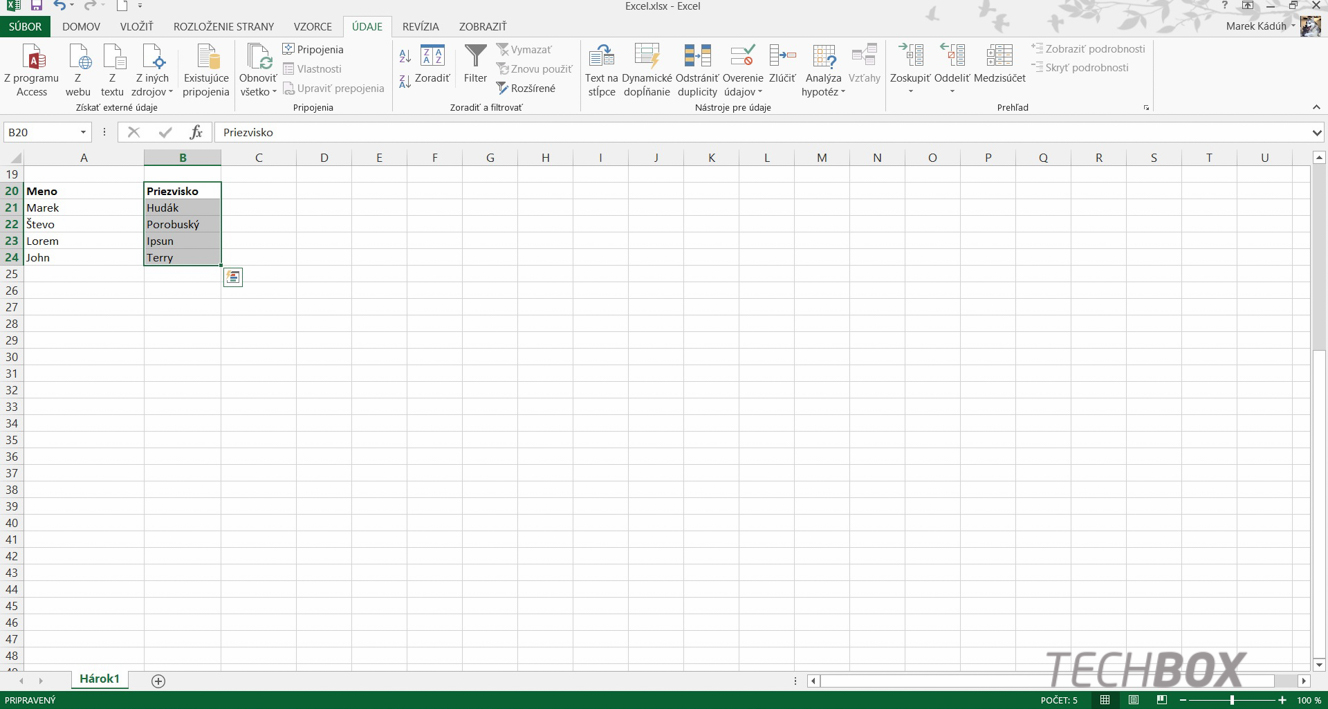Image resolution: width=1328 pixels, height=709 pixels.
Task: Click Odstrániť duplicity
Action: (x=697, y=70)
